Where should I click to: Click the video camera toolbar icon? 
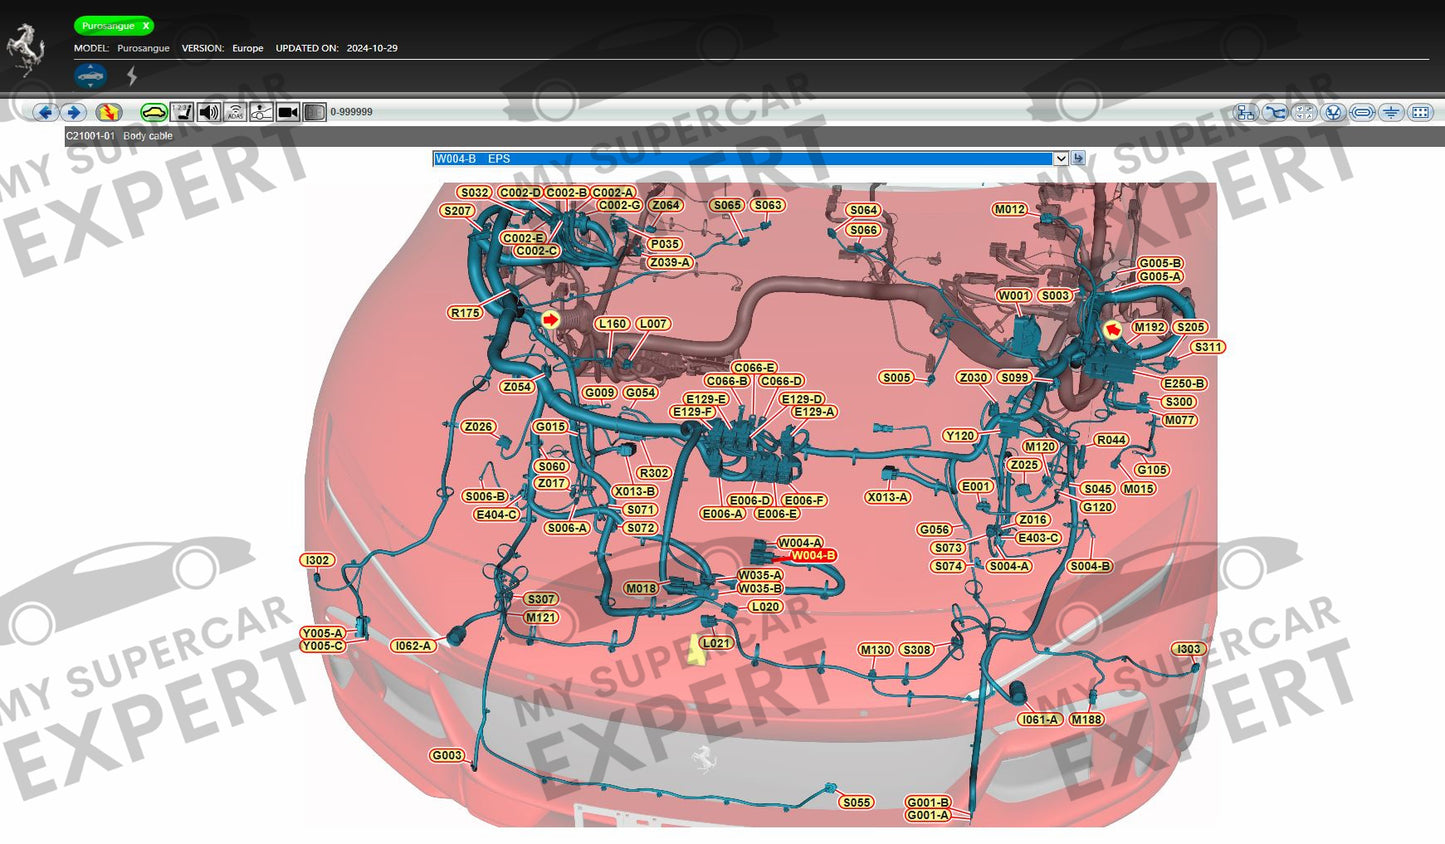click(288, 112)
